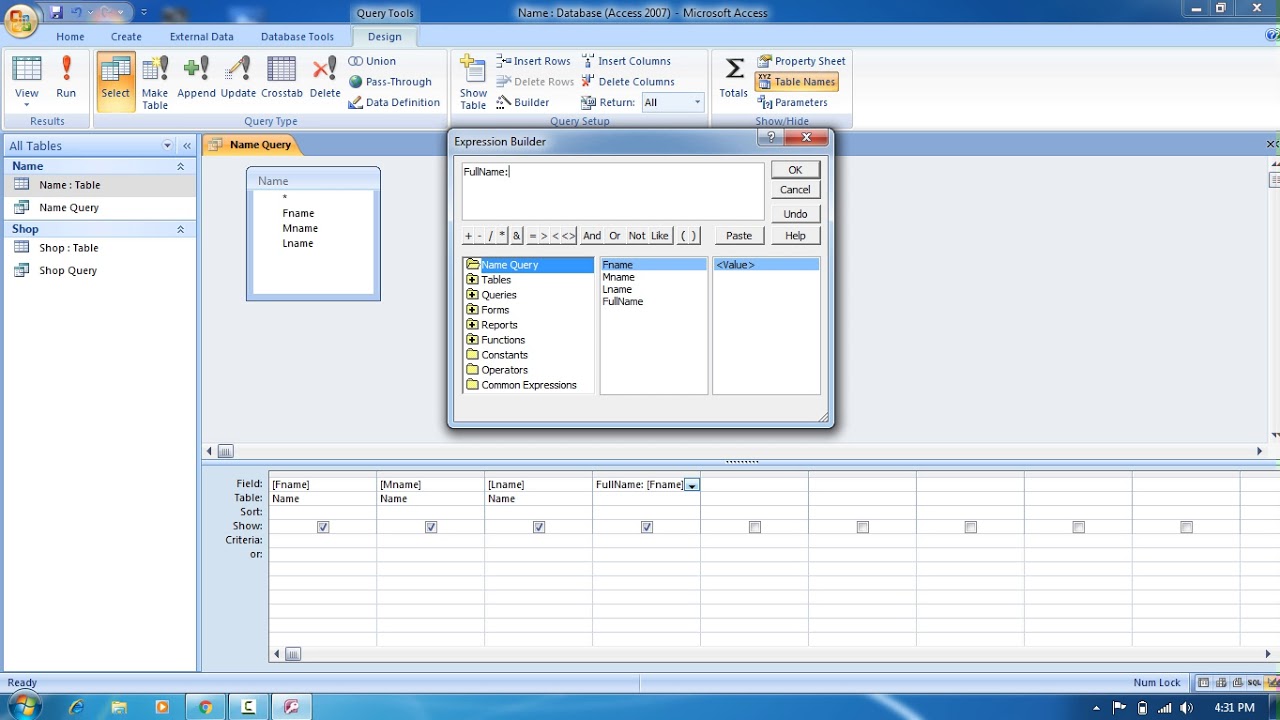Expand the Queries folder in Expression Builder
Viewport: 1280px width, 720px height.
472,295
